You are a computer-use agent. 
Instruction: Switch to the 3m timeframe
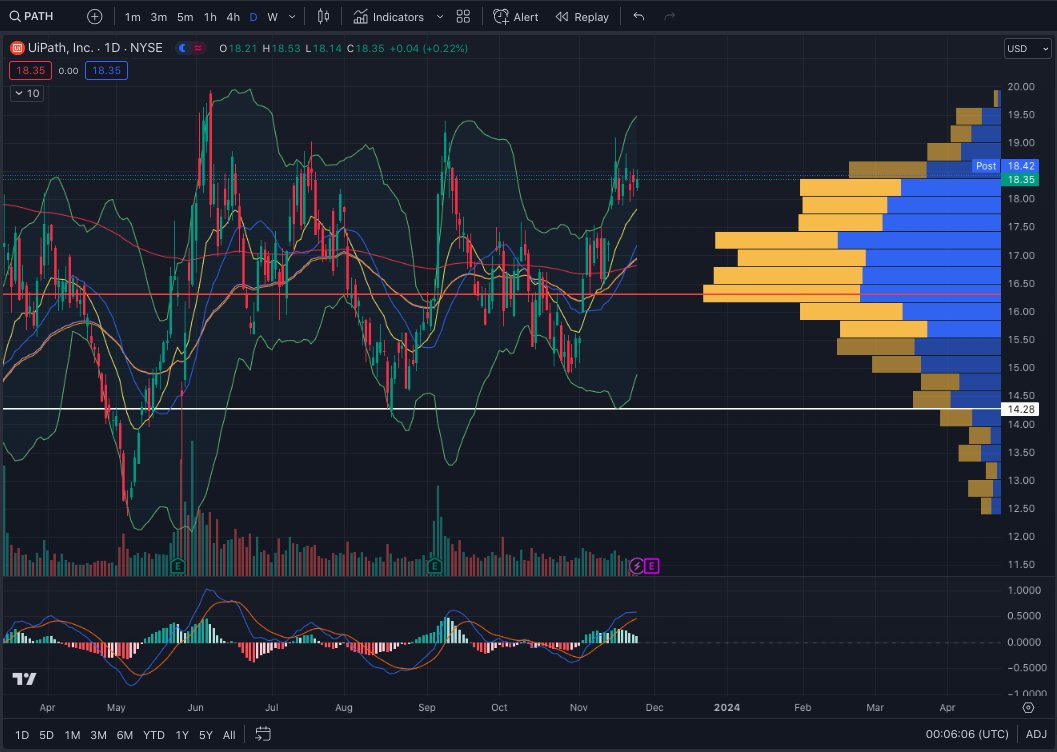[x=158, y=17]
